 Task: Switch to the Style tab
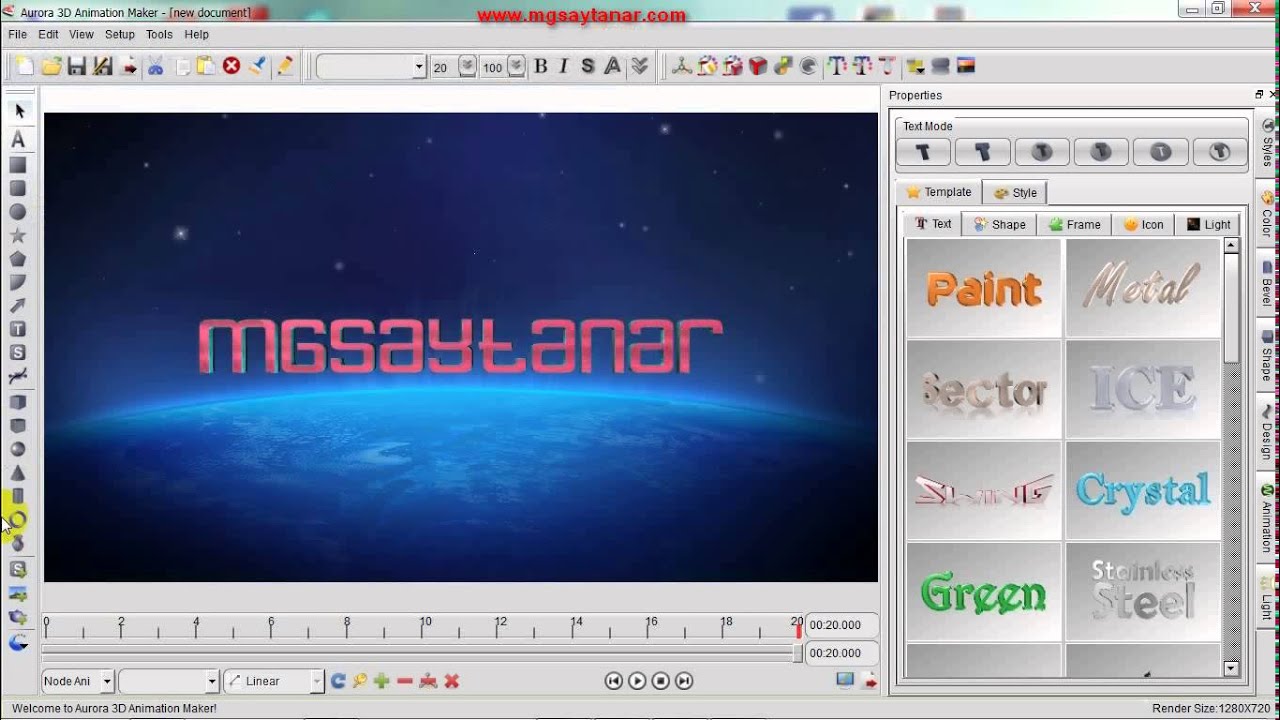pos(1015,193)
